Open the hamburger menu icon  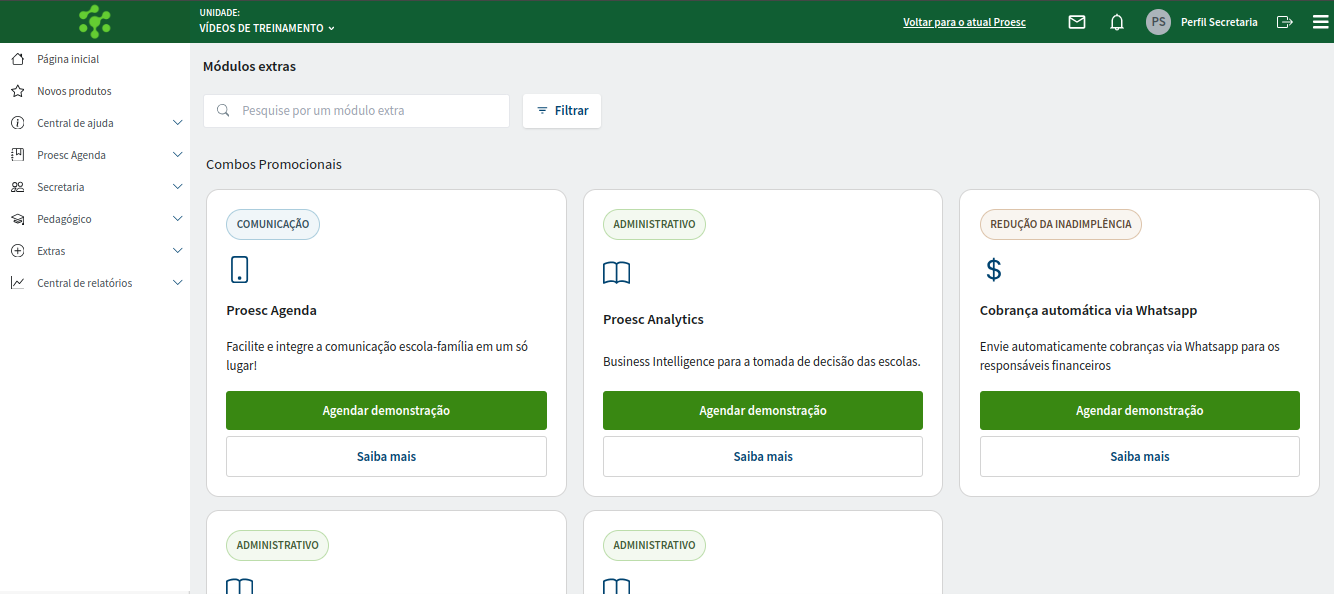point(1320,22)
